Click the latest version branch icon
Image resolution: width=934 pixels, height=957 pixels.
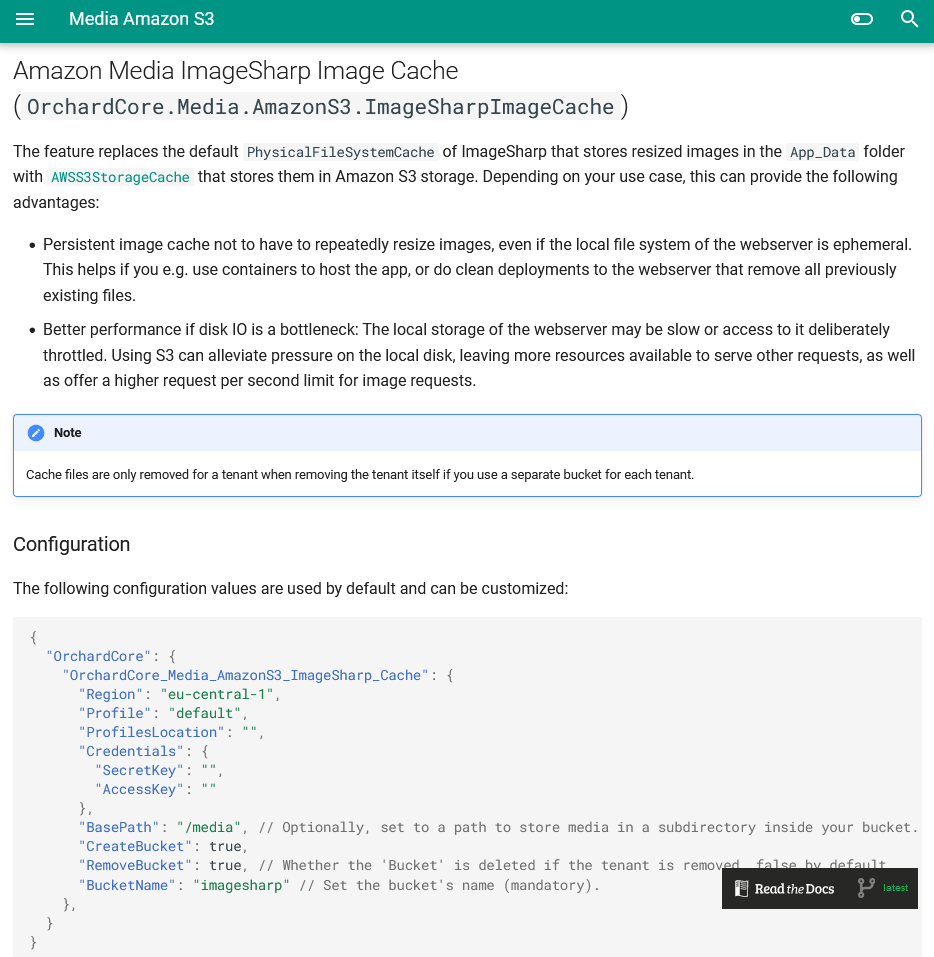pos(866,888)
